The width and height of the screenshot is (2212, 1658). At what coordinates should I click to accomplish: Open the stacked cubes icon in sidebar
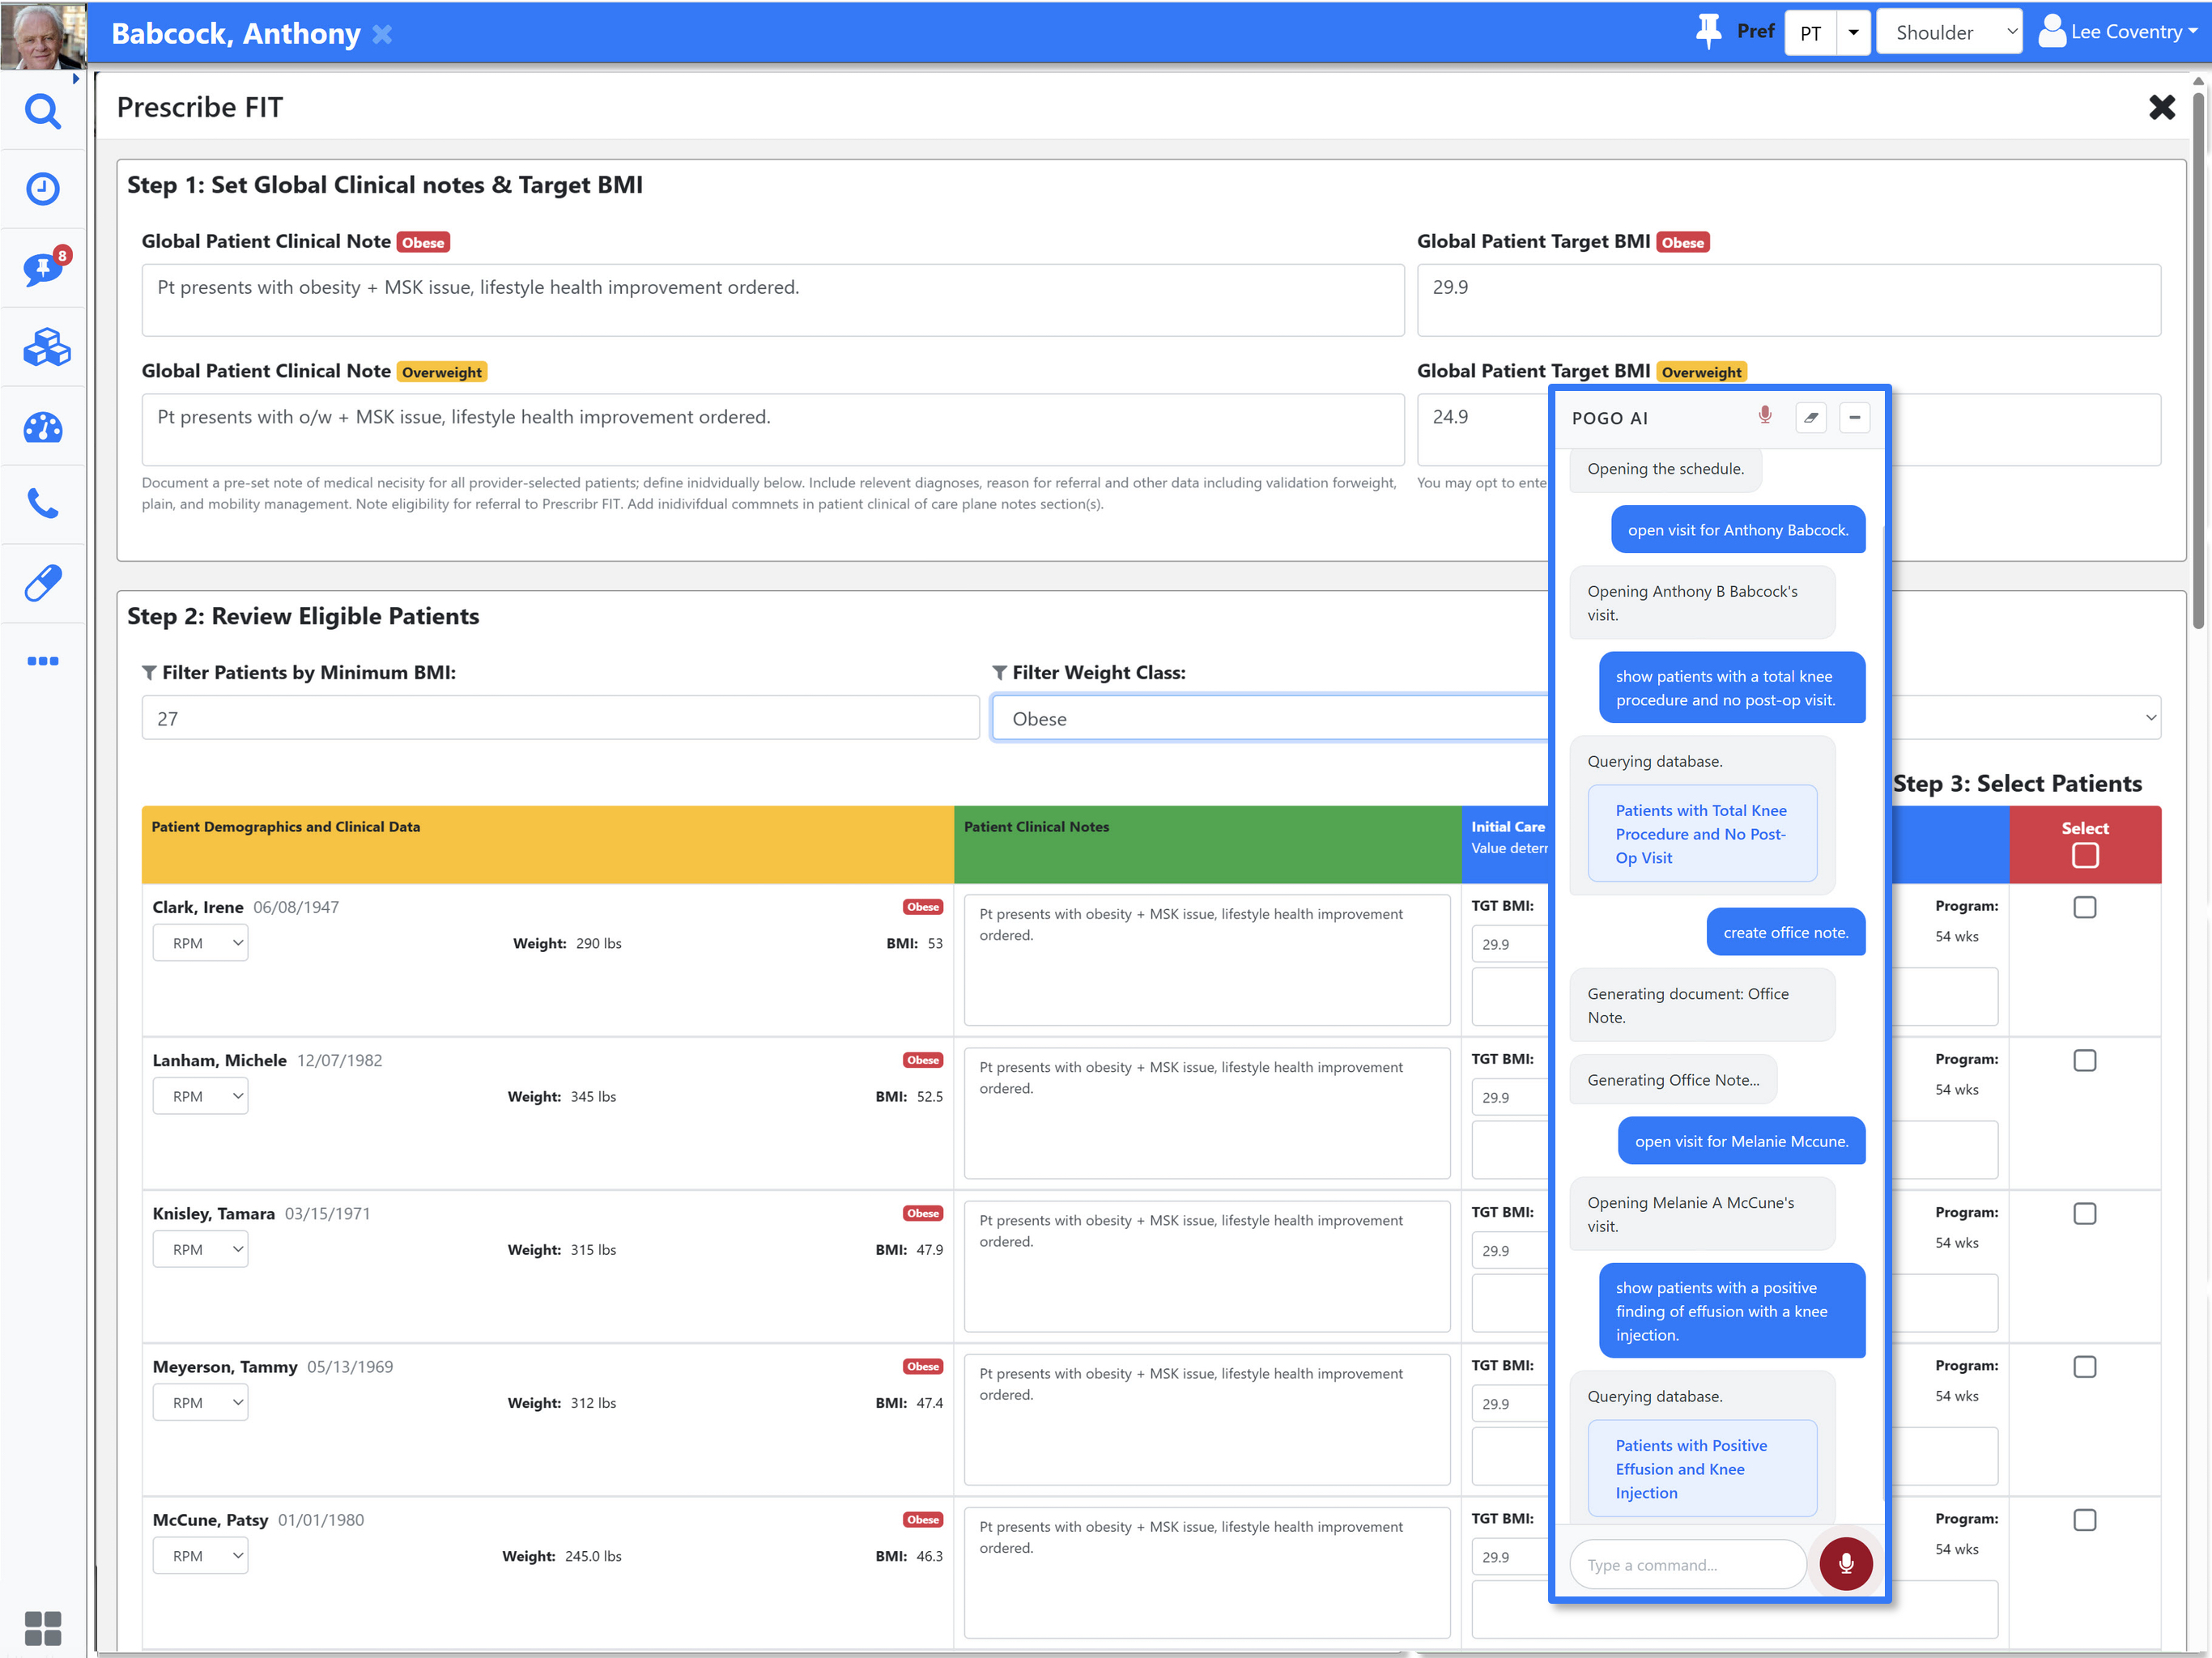[46, 347]
